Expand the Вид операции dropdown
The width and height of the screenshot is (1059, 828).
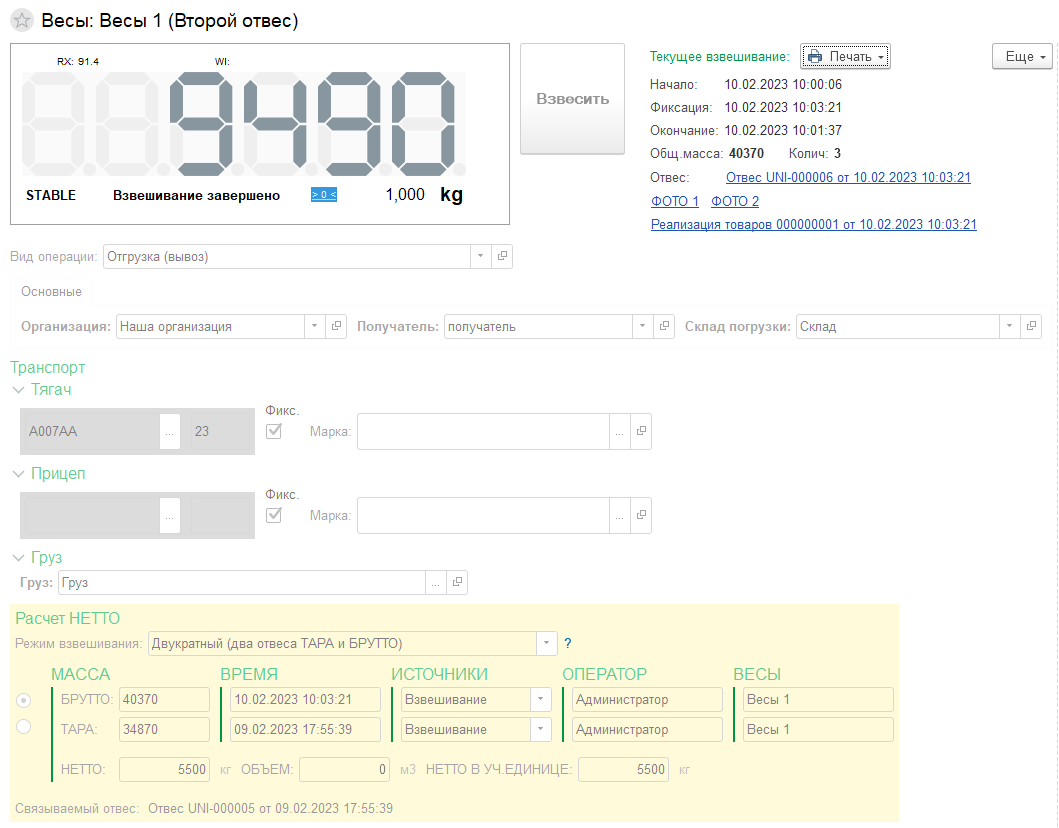481,257
